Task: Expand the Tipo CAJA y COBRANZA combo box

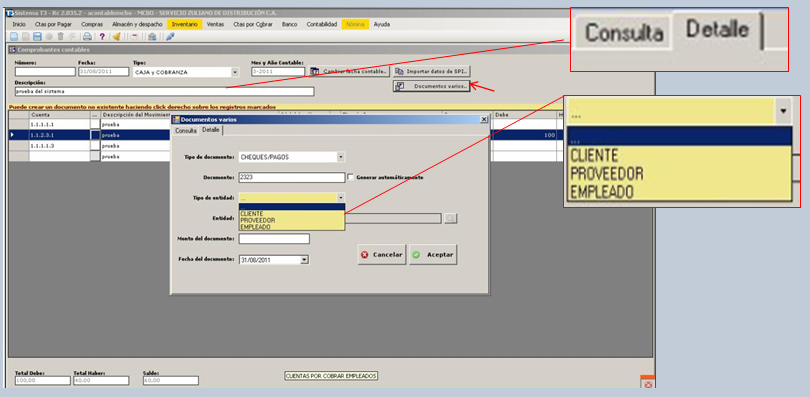Action: (235, 72)
